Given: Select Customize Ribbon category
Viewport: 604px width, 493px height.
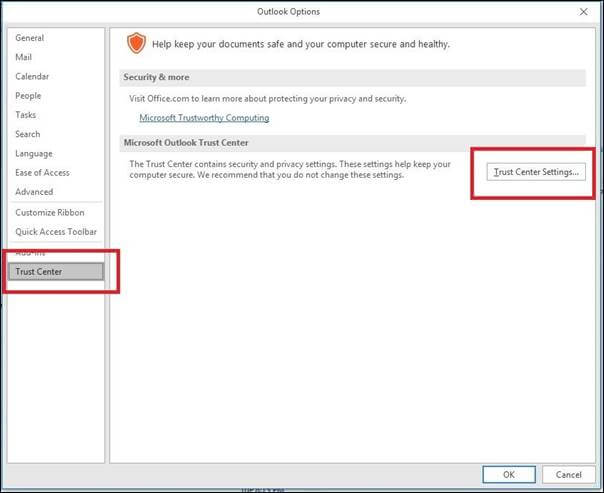Looking at the screenshot, I should (50, 213).
